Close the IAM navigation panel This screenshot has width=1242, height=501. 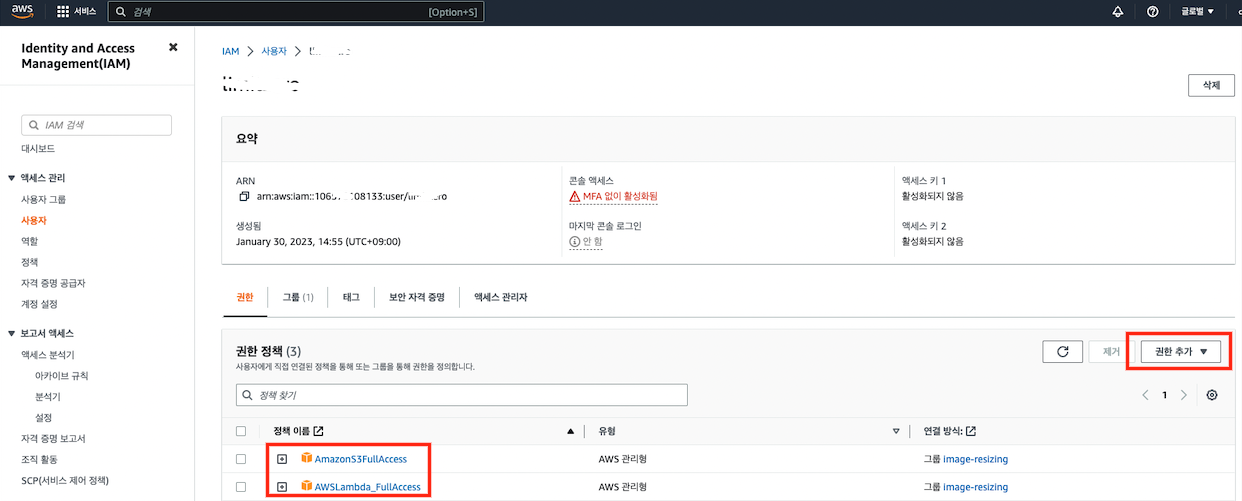coord(173,47)
